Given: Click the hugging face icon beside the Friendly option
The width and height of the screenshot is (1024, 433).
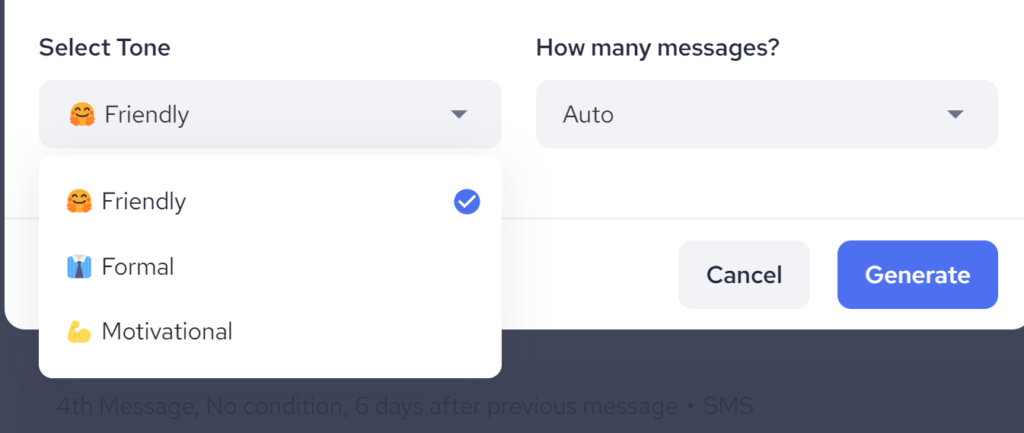Looking at the screenshot, I should (x=79, y=202).
